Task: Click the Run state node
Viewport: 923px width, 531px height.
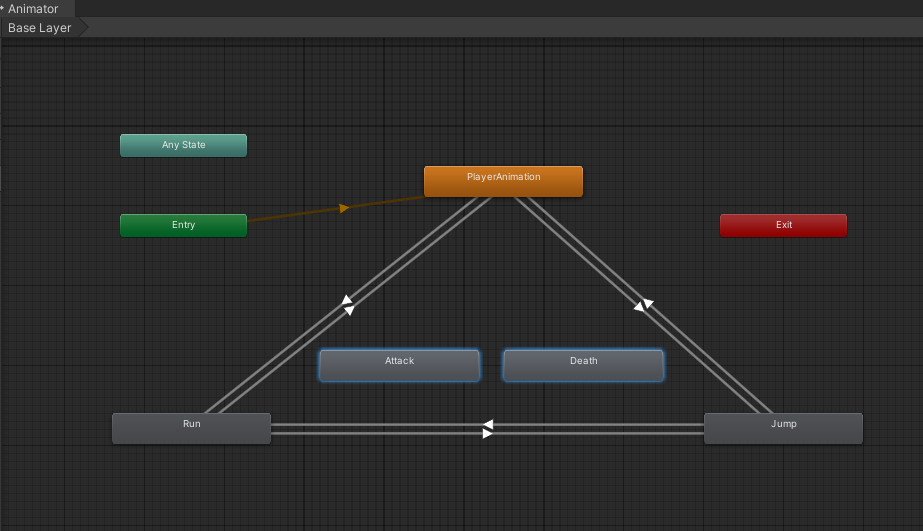Action: pos(191,428)
